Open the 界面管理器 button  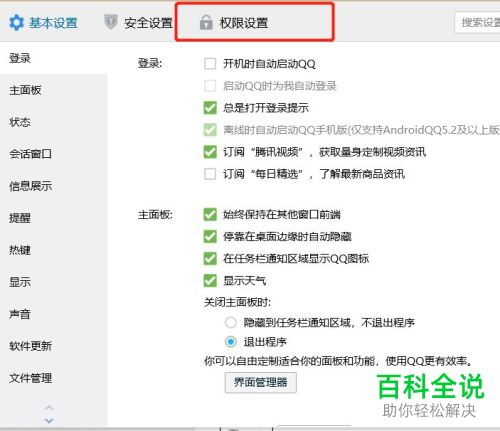pos(261,382)
